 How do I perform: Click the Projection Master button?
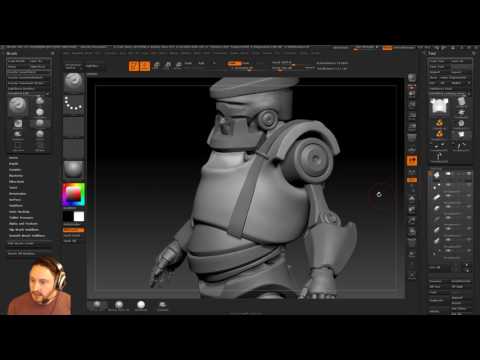pos(73,66)
